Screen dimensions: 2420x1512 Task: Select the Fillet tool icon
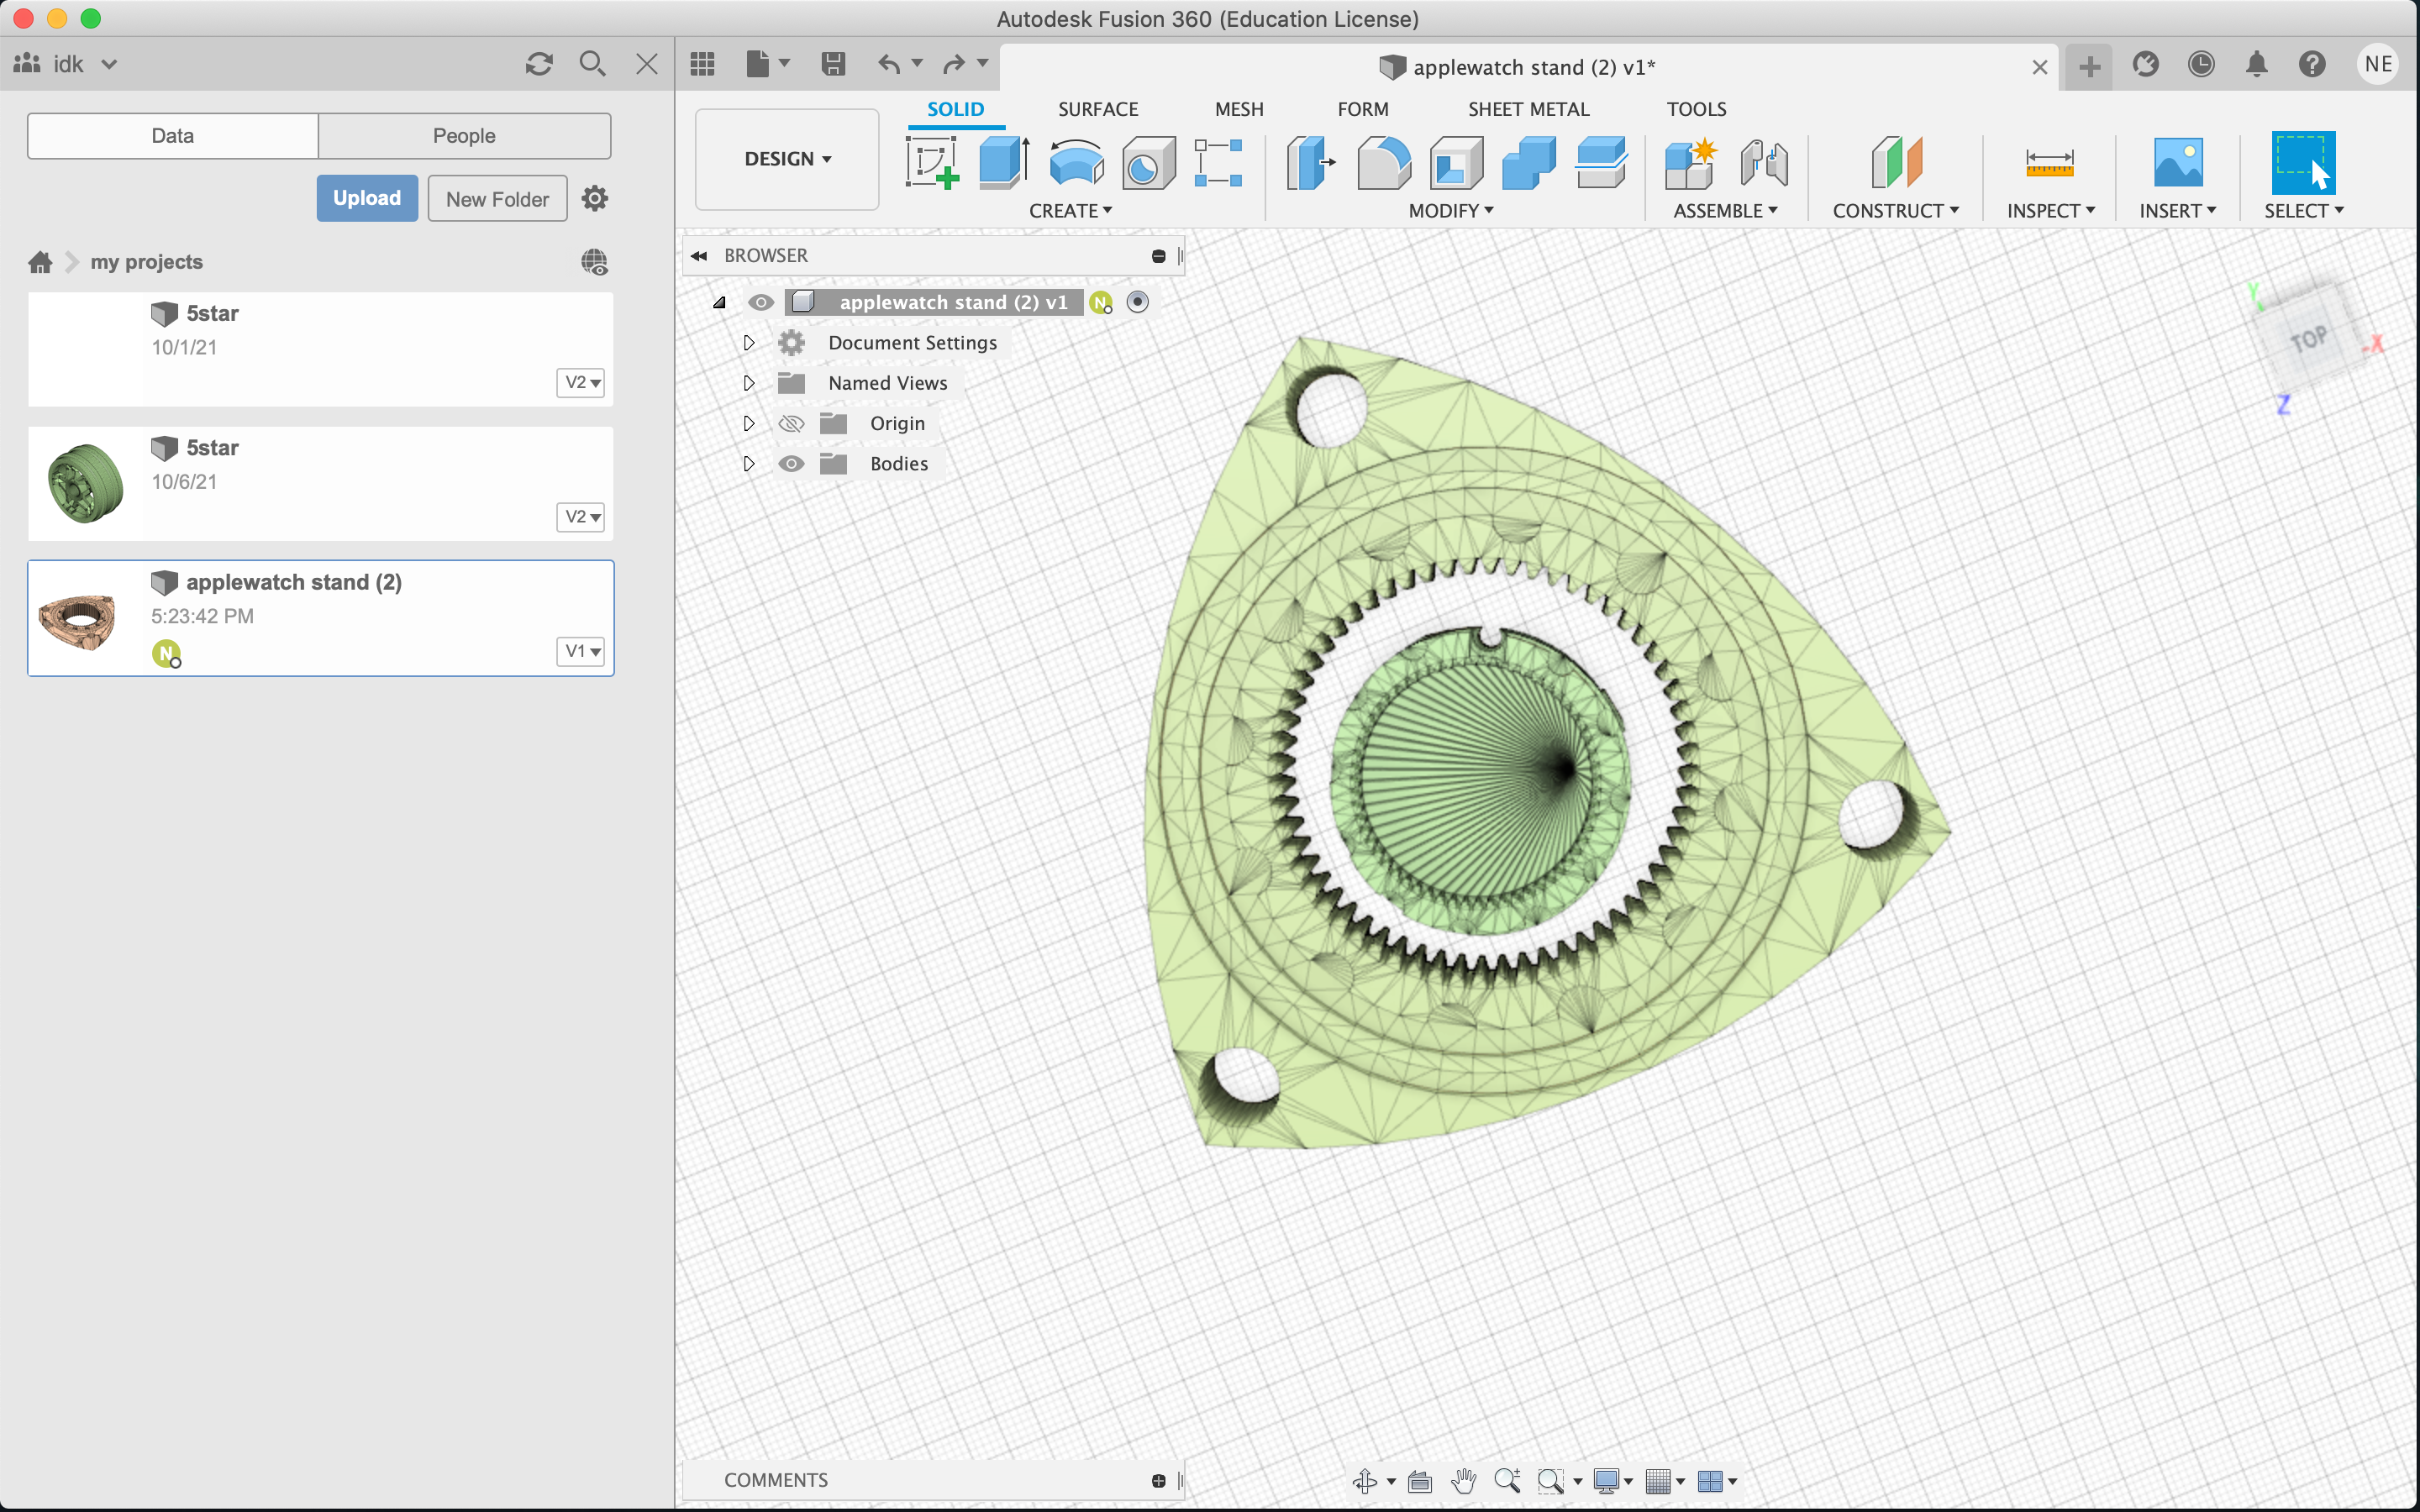coord(1385,160)
